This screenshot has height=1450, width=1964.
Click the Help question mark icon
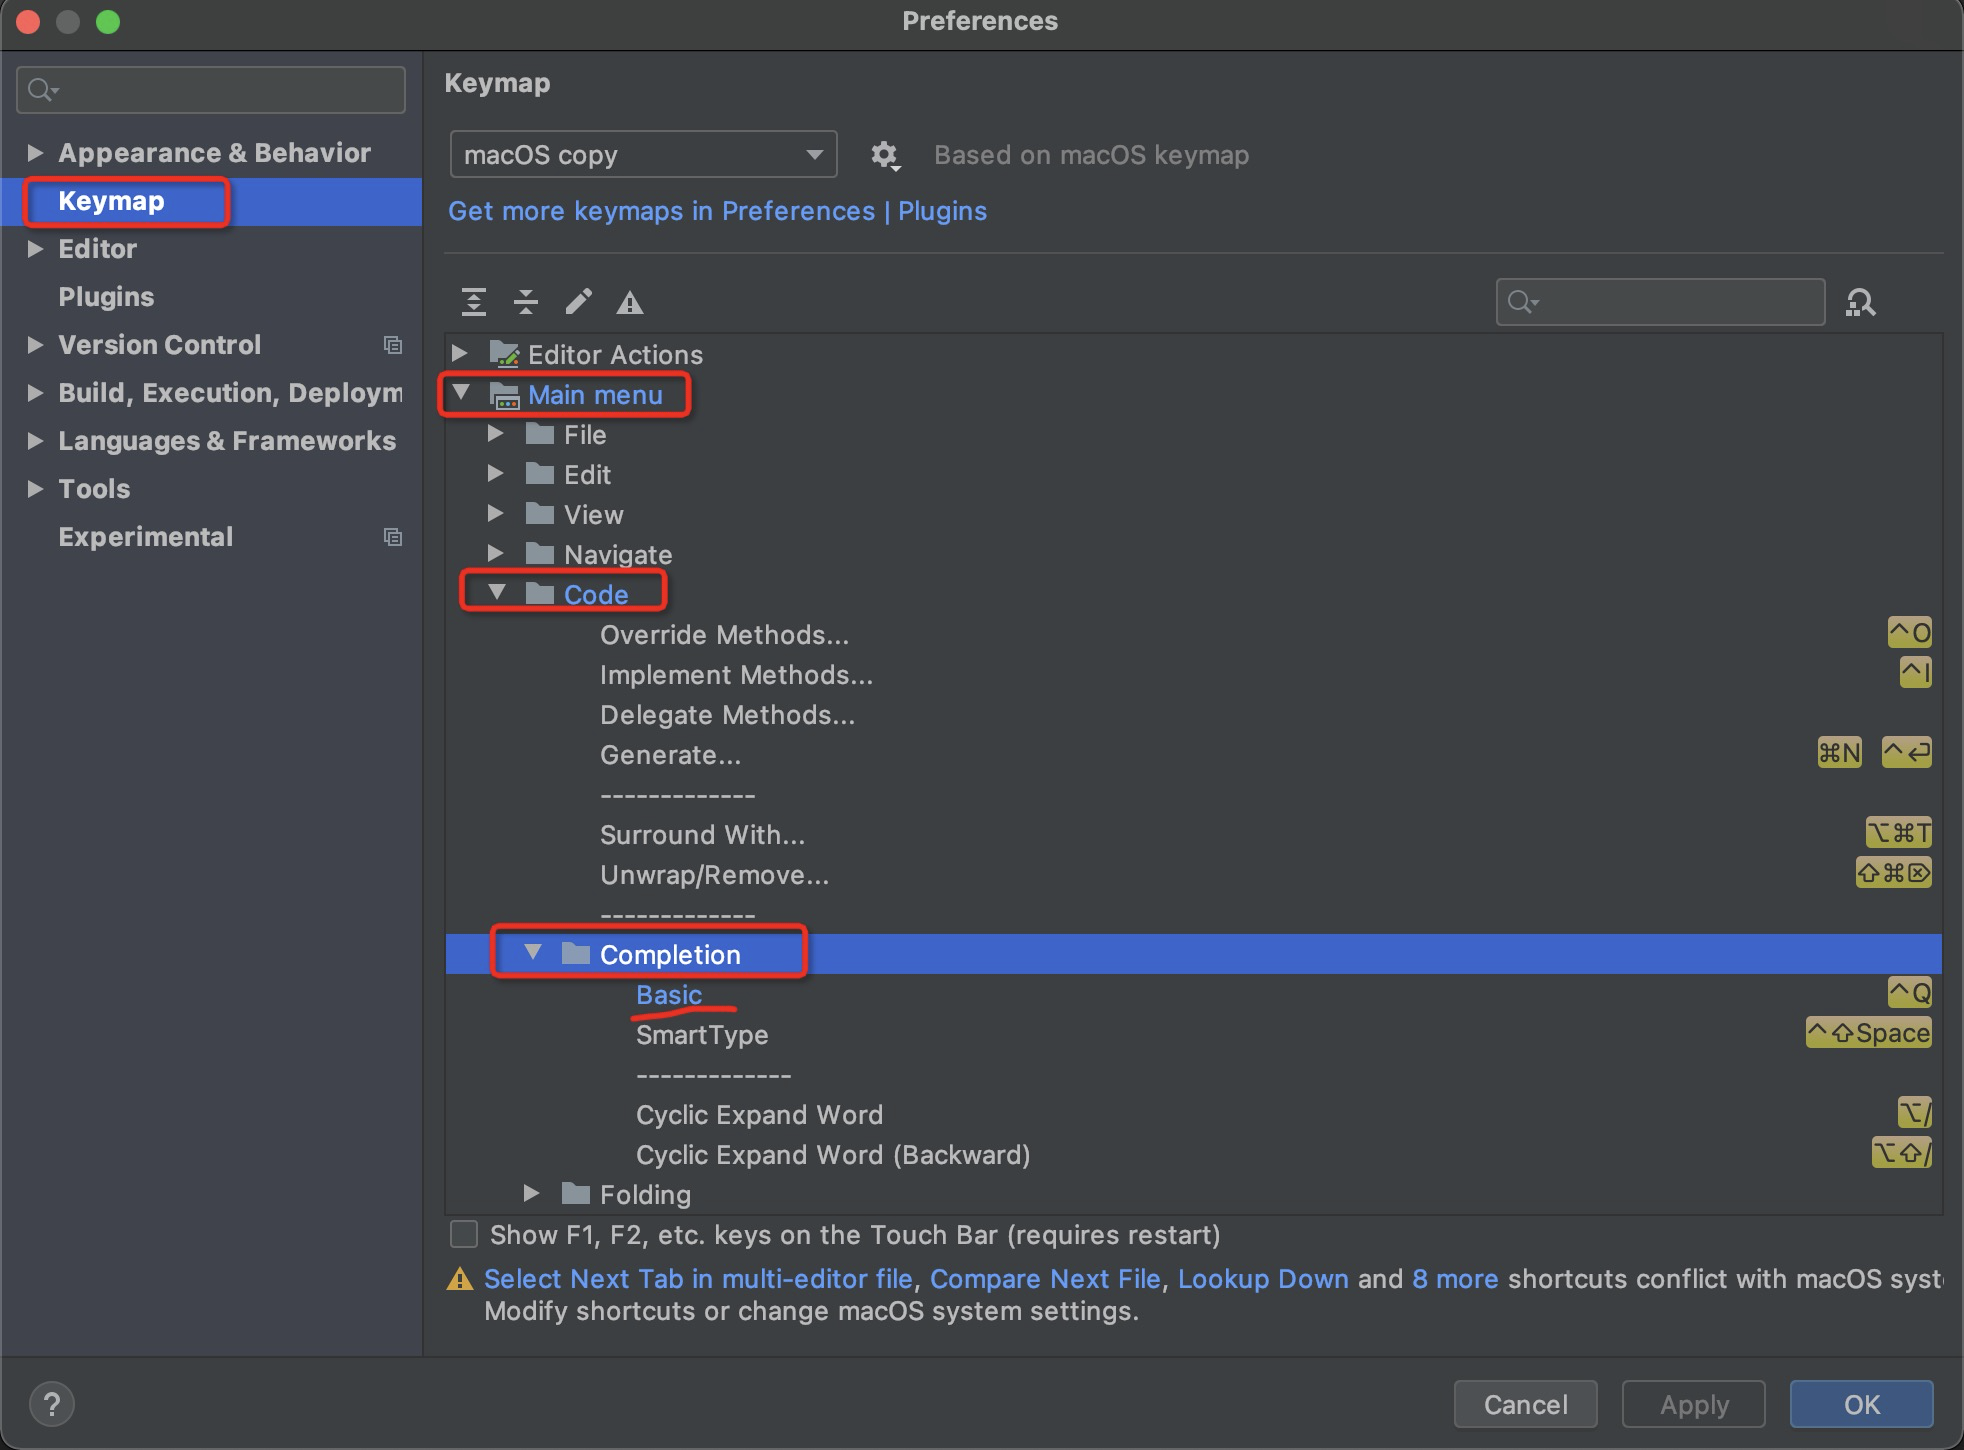pos(52,1403)
